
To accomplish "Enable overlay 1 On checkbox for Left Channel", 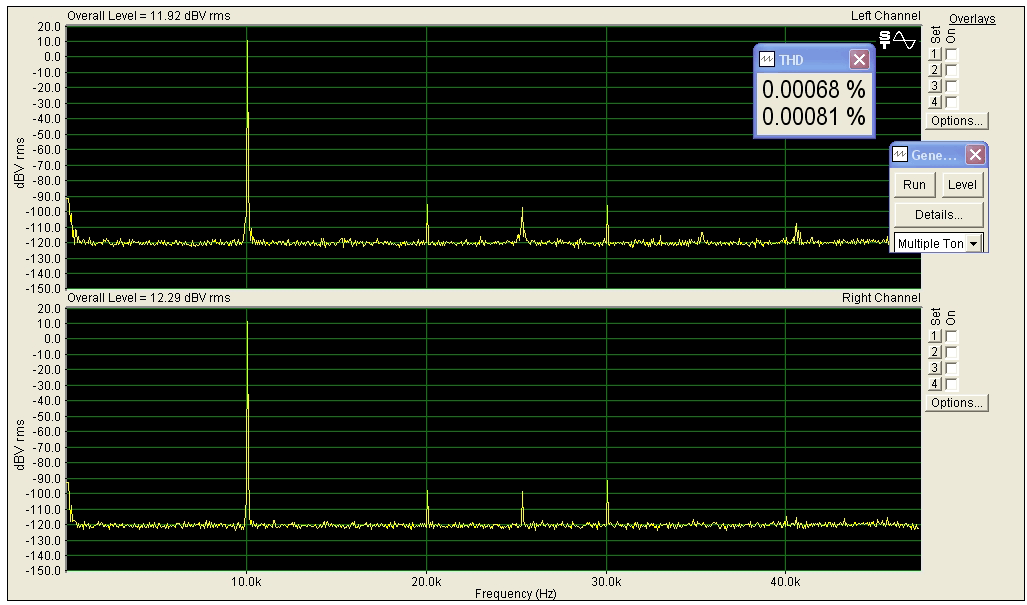I will point(951,54).
